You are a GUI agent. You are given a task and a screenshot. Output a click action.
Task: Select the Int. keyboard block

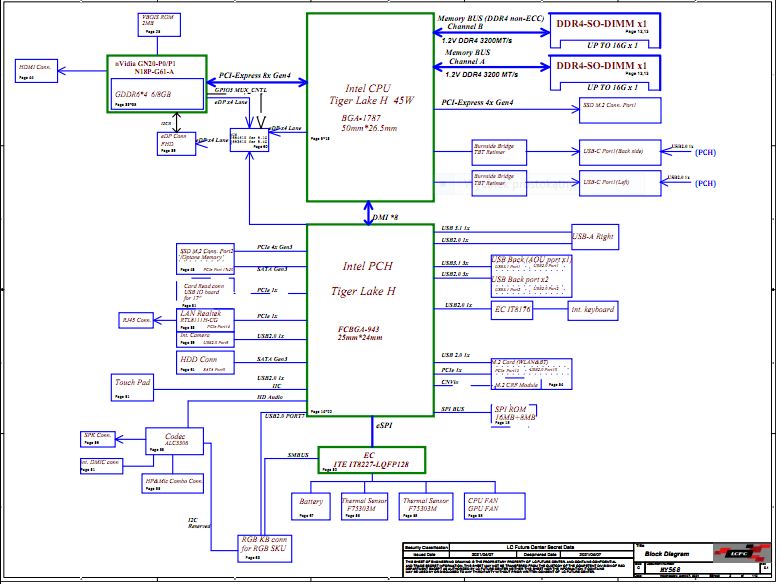pos(593,310)
